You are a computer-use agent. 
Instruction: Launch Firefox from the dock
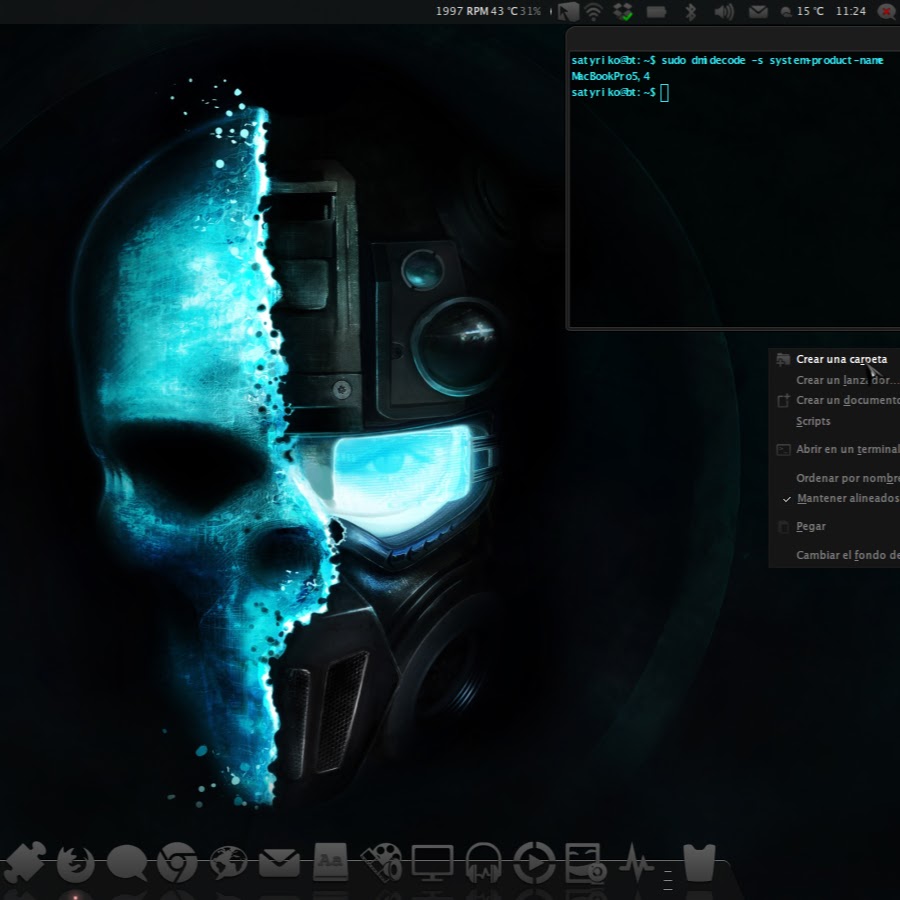click(76, 863)
